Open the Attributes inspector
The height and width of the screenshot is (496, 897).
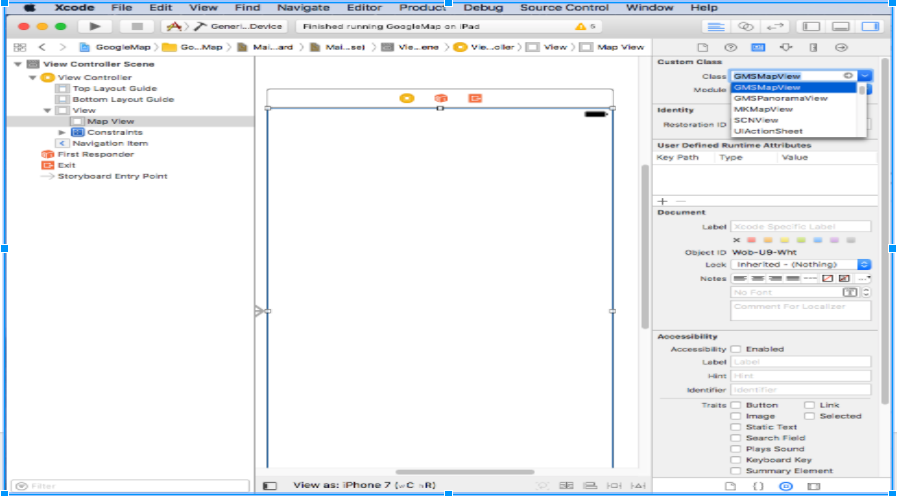(786, 47)
